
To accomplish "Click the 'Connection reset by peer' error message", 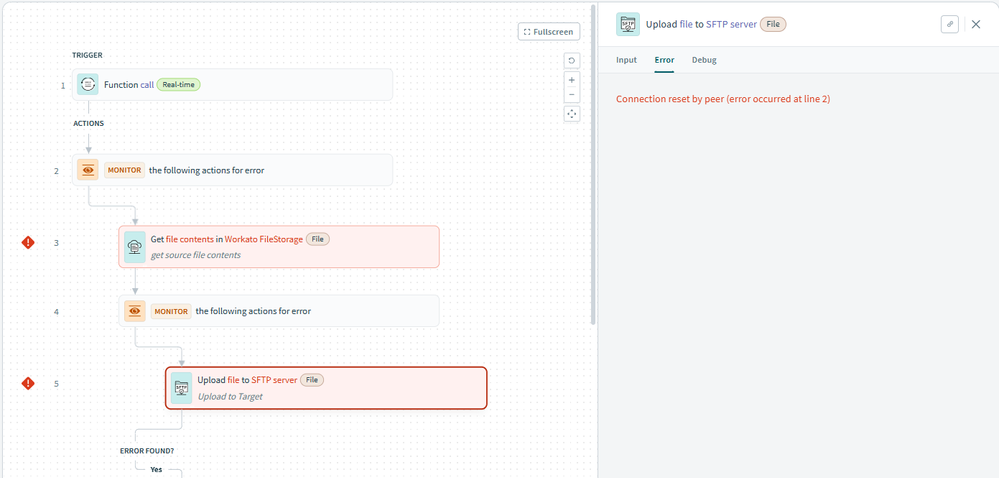I will pos(723,99).
